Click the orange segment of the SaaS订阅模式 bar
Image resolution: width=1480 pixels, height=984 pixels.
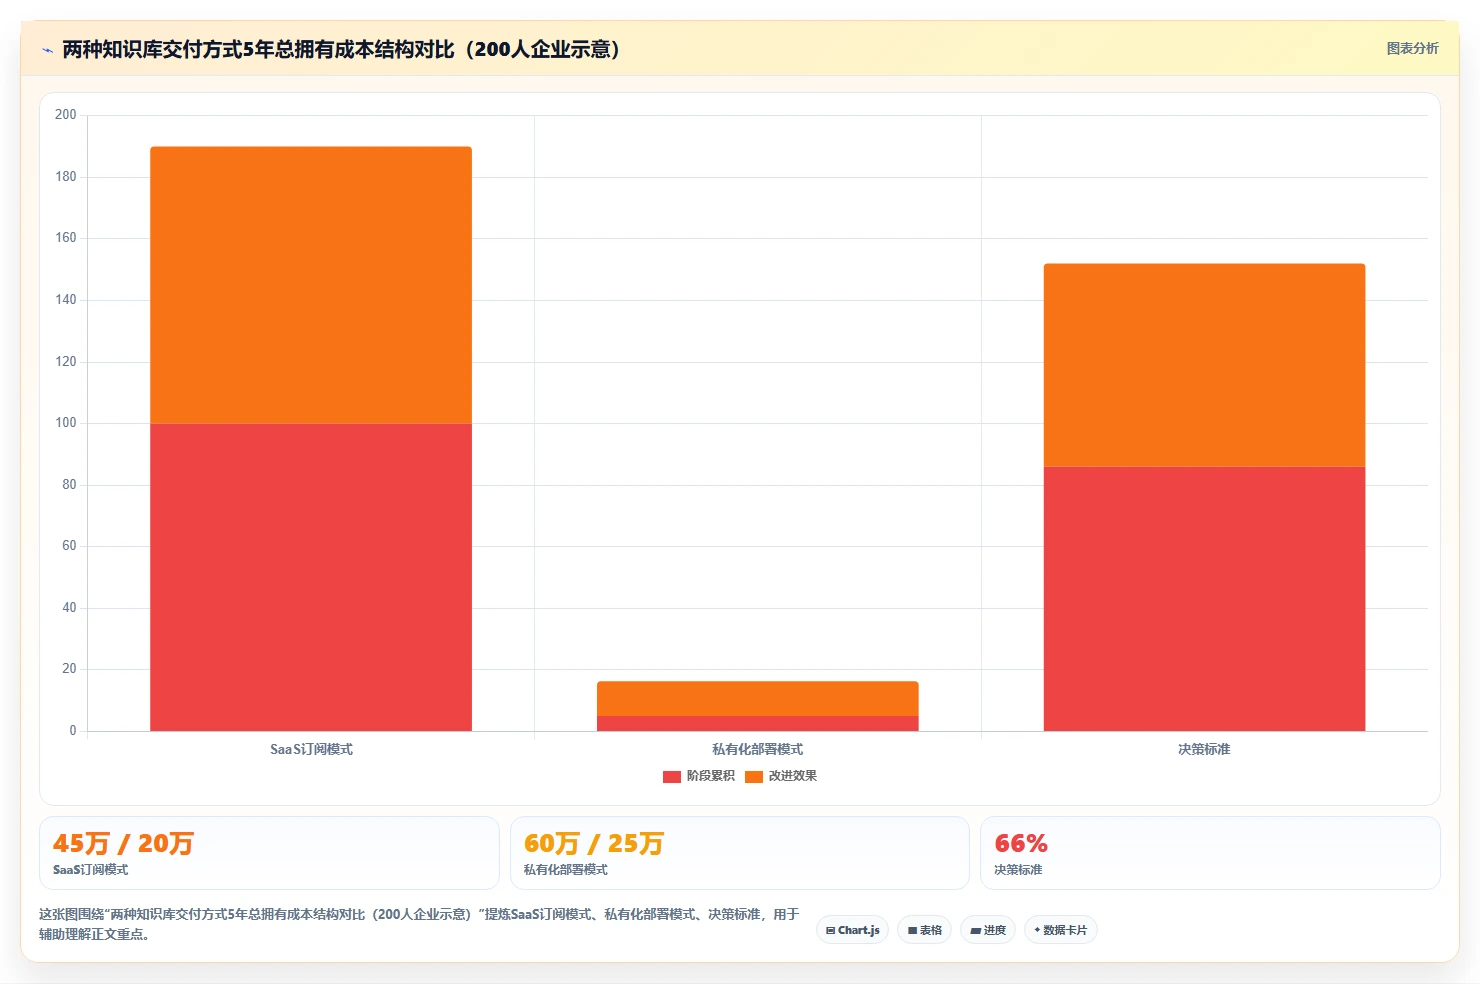(311, 285)
